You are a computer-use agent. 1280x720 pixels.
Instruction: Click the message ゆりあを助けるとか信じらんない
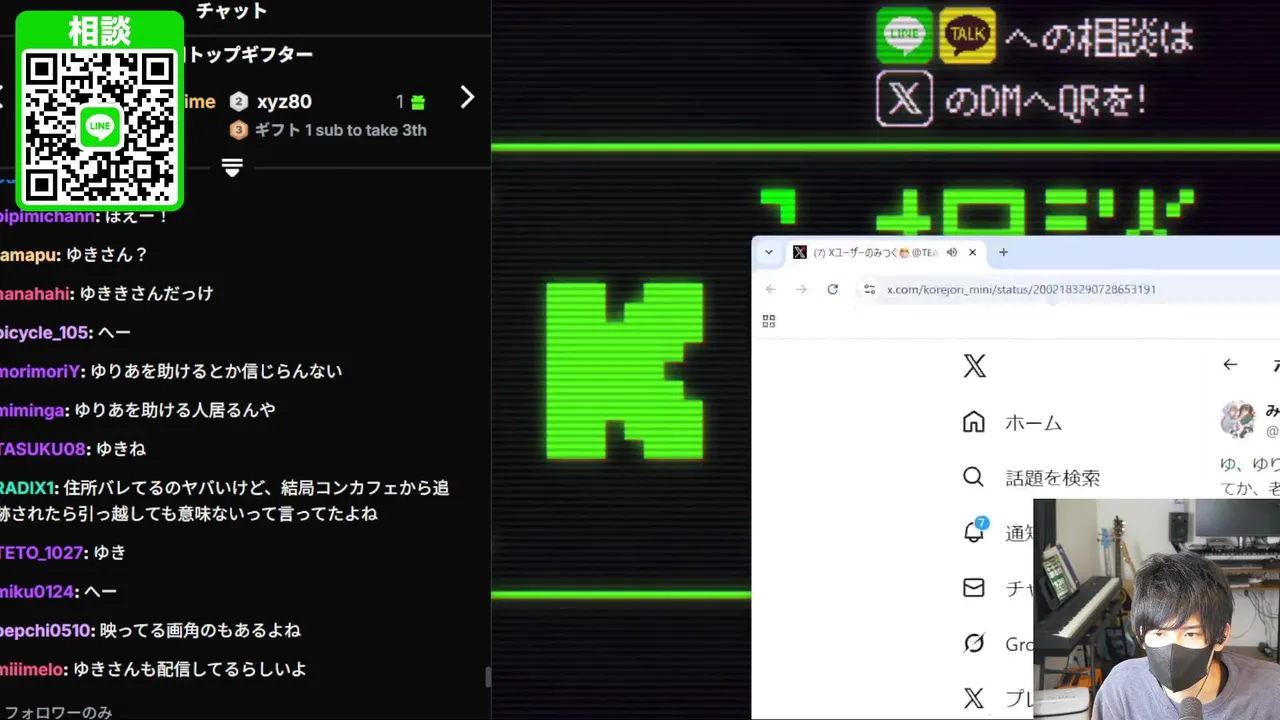pyautogui.click(x=216, y=371)
